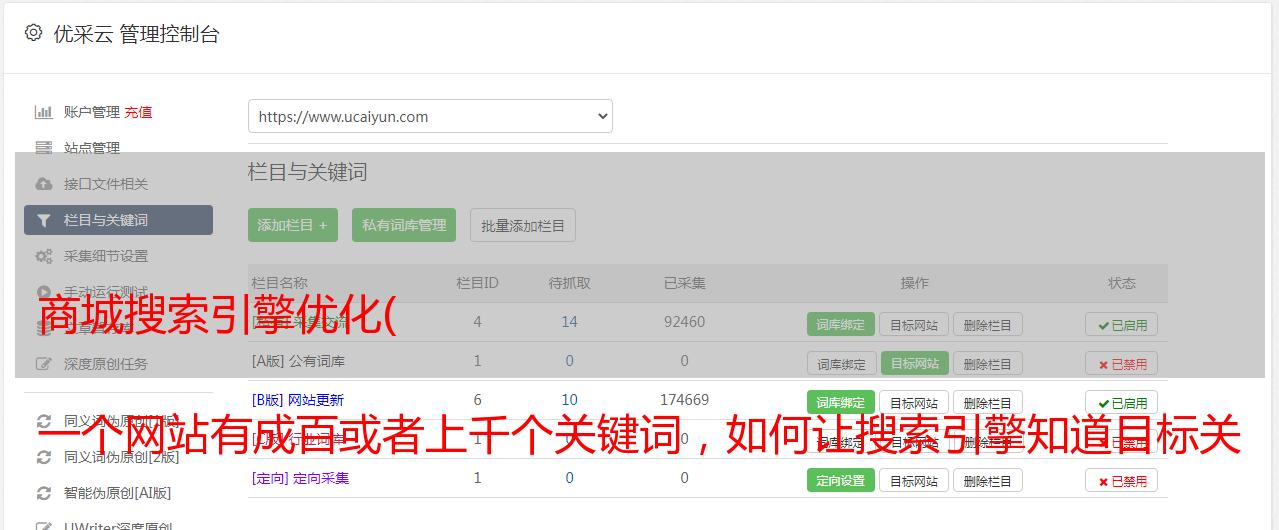Click the pending count 14 link
Viewport: 1279px width, 530px height.
(569, 322)
